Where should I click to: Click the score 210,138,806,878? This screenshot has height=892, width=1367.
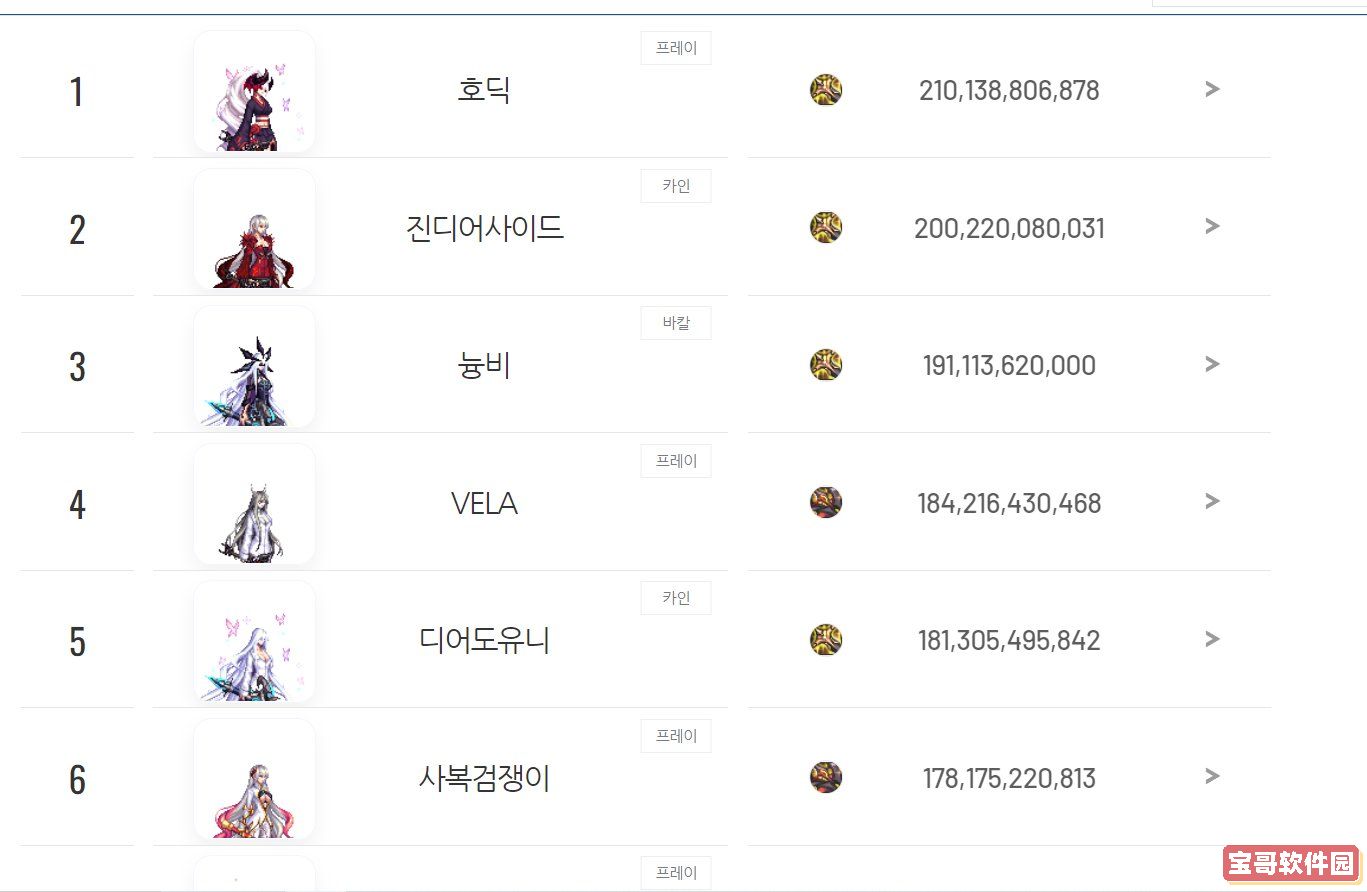1009,91
